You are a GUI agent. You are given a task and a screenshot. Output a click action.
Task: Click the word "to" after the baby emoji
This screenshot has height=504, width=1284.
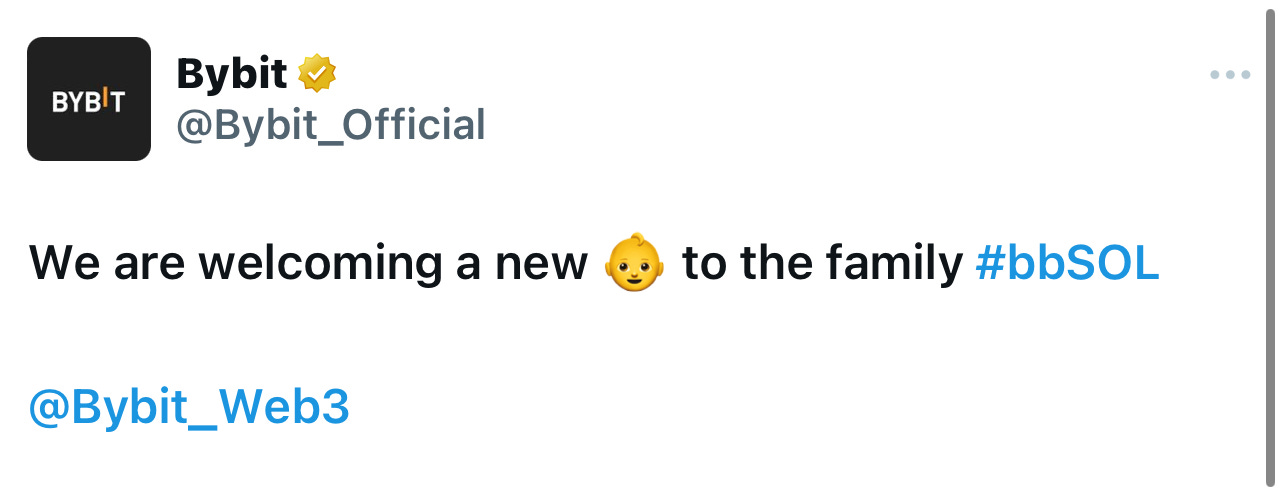(x=704, y=263)
